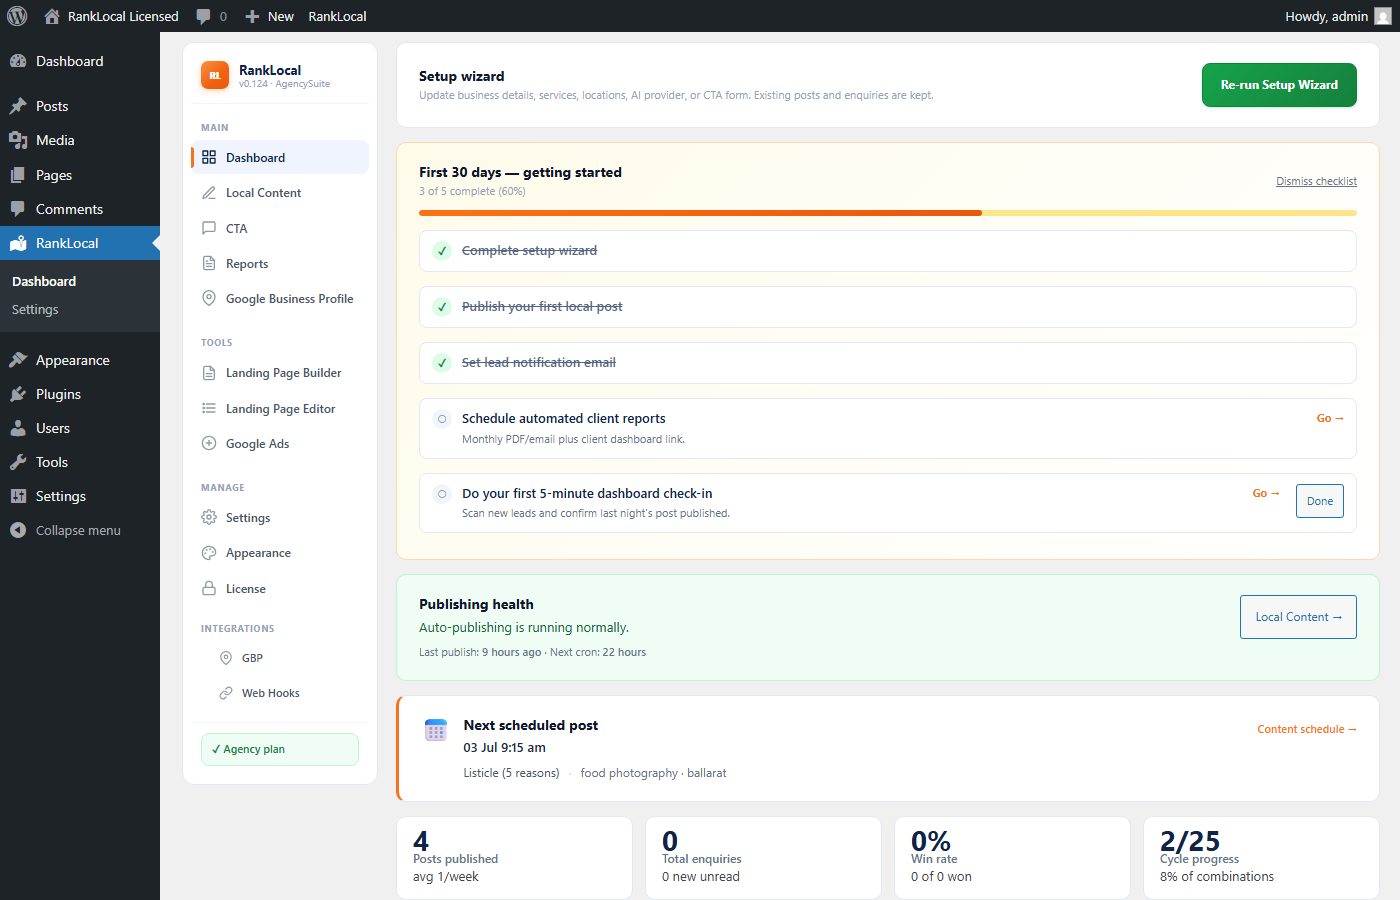Click the Win rate stat card
The height and width of the screenshot is (900, 1400).
(x=1012, y=858)
